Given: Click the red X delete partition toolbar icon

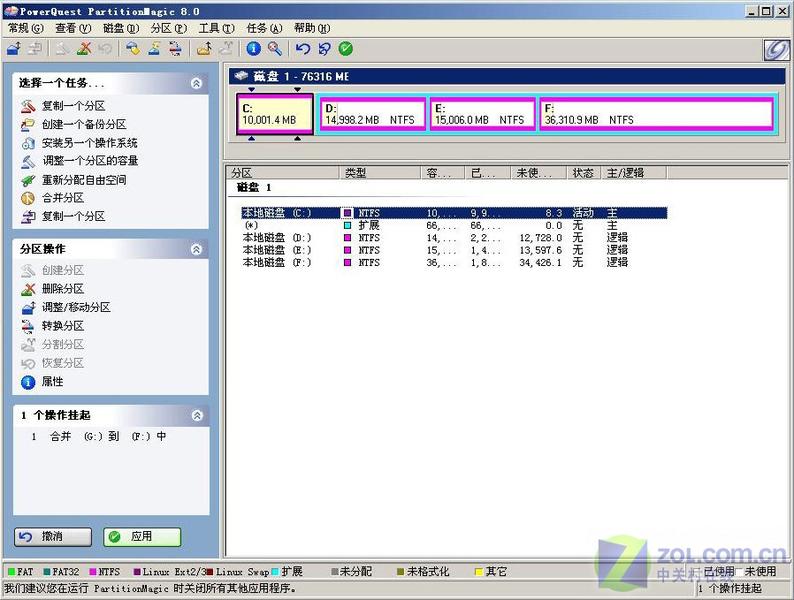Looking at the screenshot, I should coord(84,49).
